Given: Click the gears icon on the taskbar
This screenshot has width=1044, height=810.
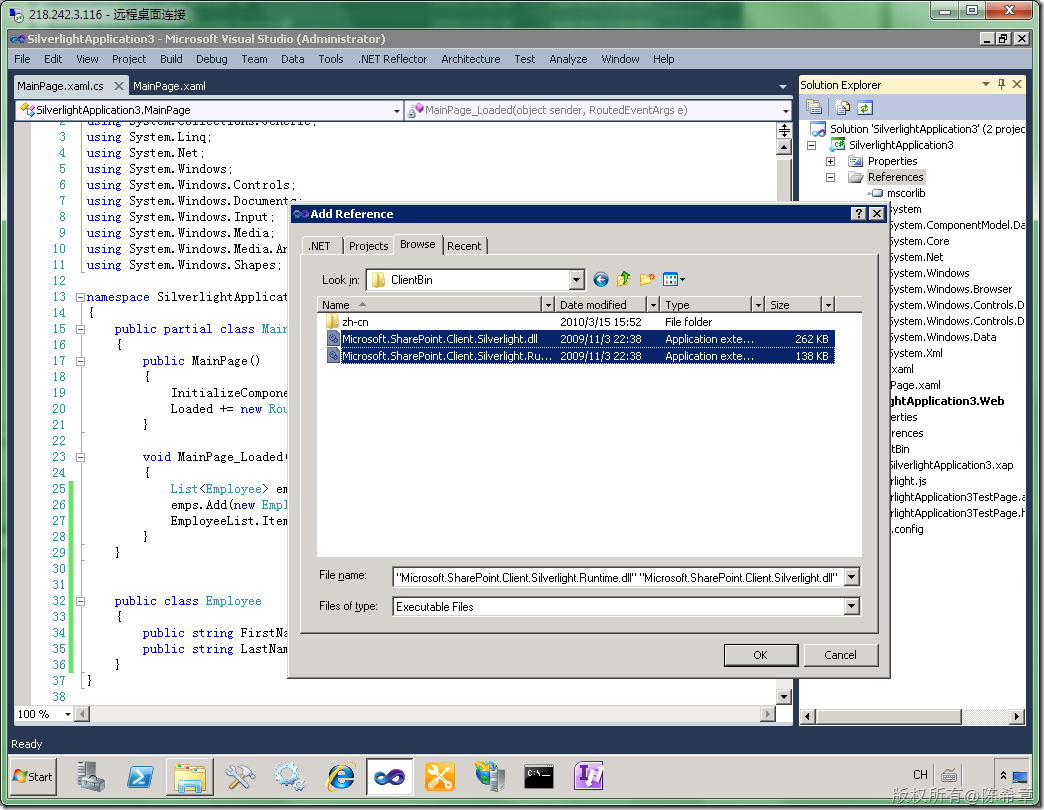Looking at the screenshot, I should 290,776.
